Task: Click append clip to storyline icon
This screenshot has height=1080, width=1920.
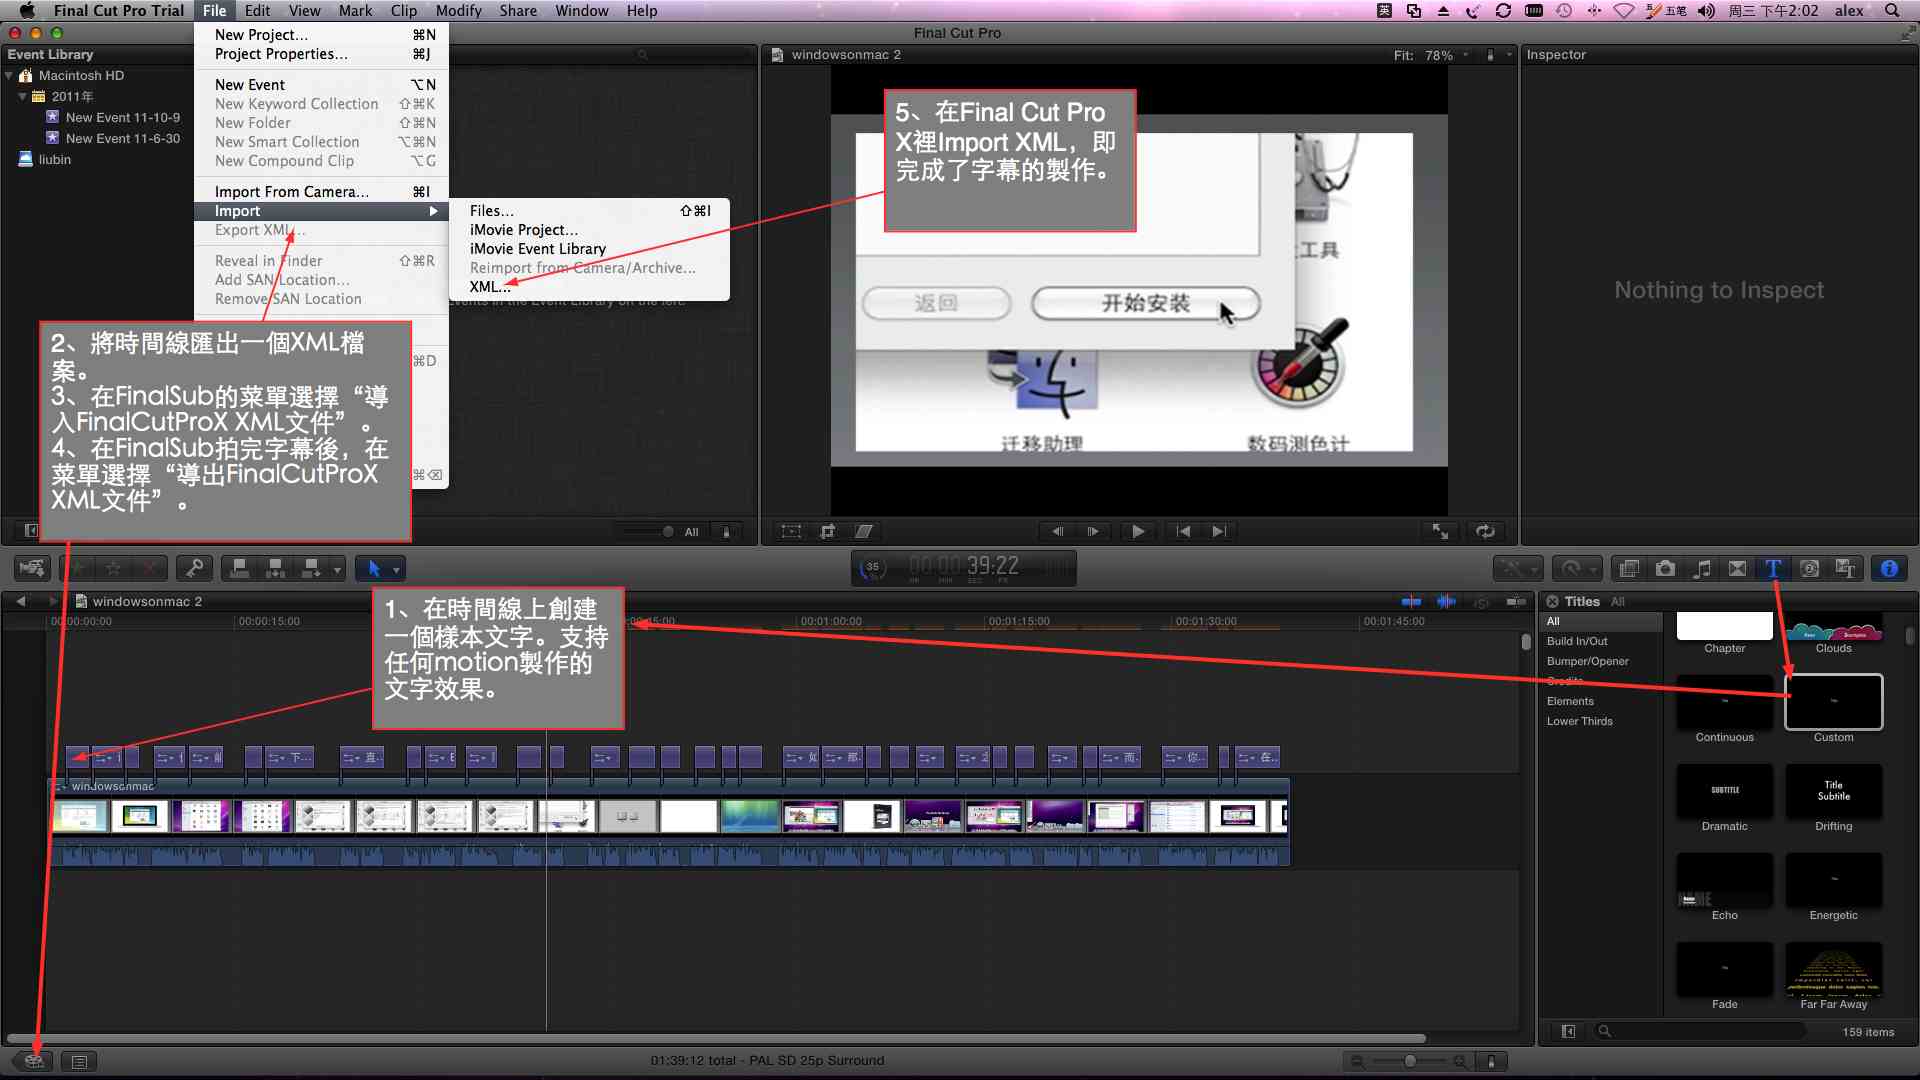Action: [311, 568]
